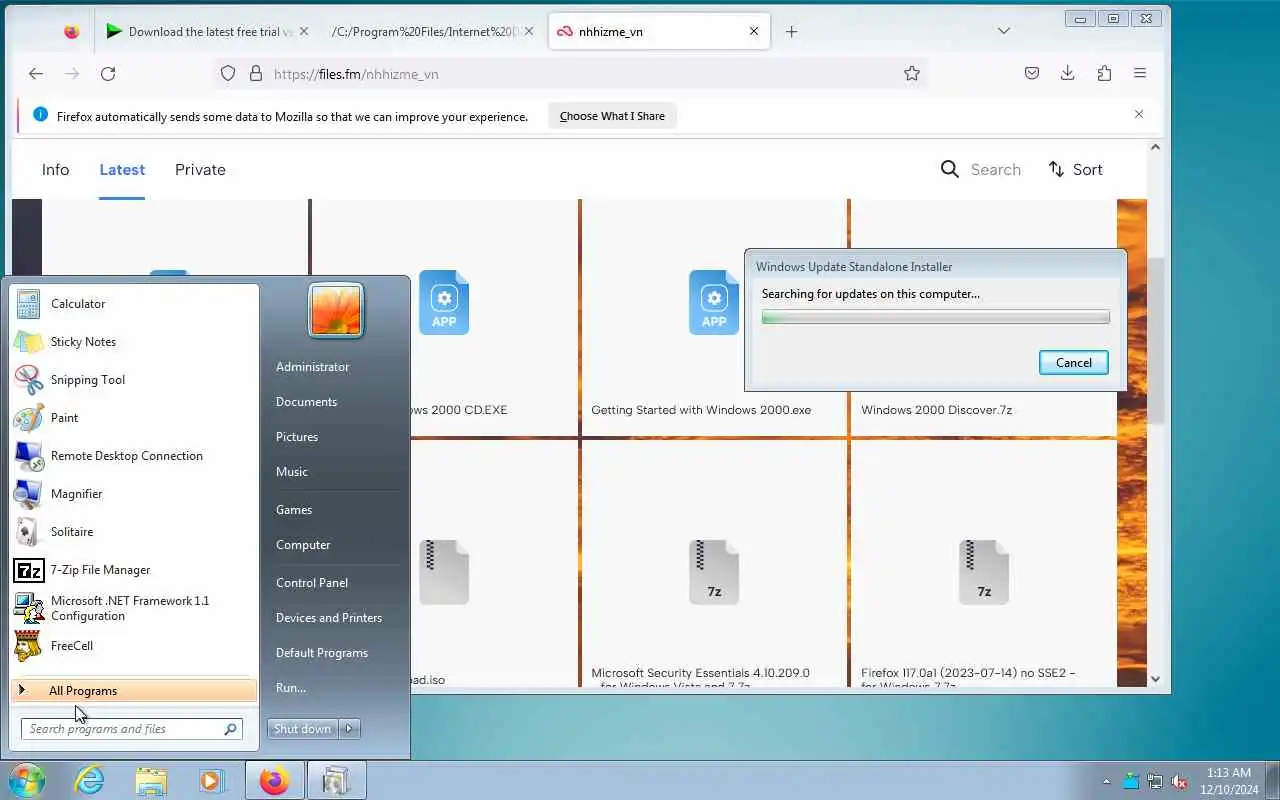Open Devices and Printers

point(329,618)
